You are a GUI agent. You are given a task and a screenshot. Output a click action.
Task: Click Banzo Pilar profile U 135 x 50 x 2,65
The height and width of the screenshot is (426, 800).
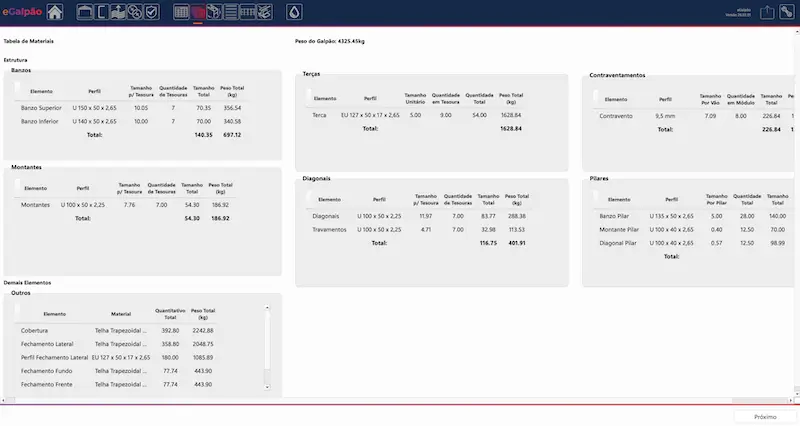[671, 216]
